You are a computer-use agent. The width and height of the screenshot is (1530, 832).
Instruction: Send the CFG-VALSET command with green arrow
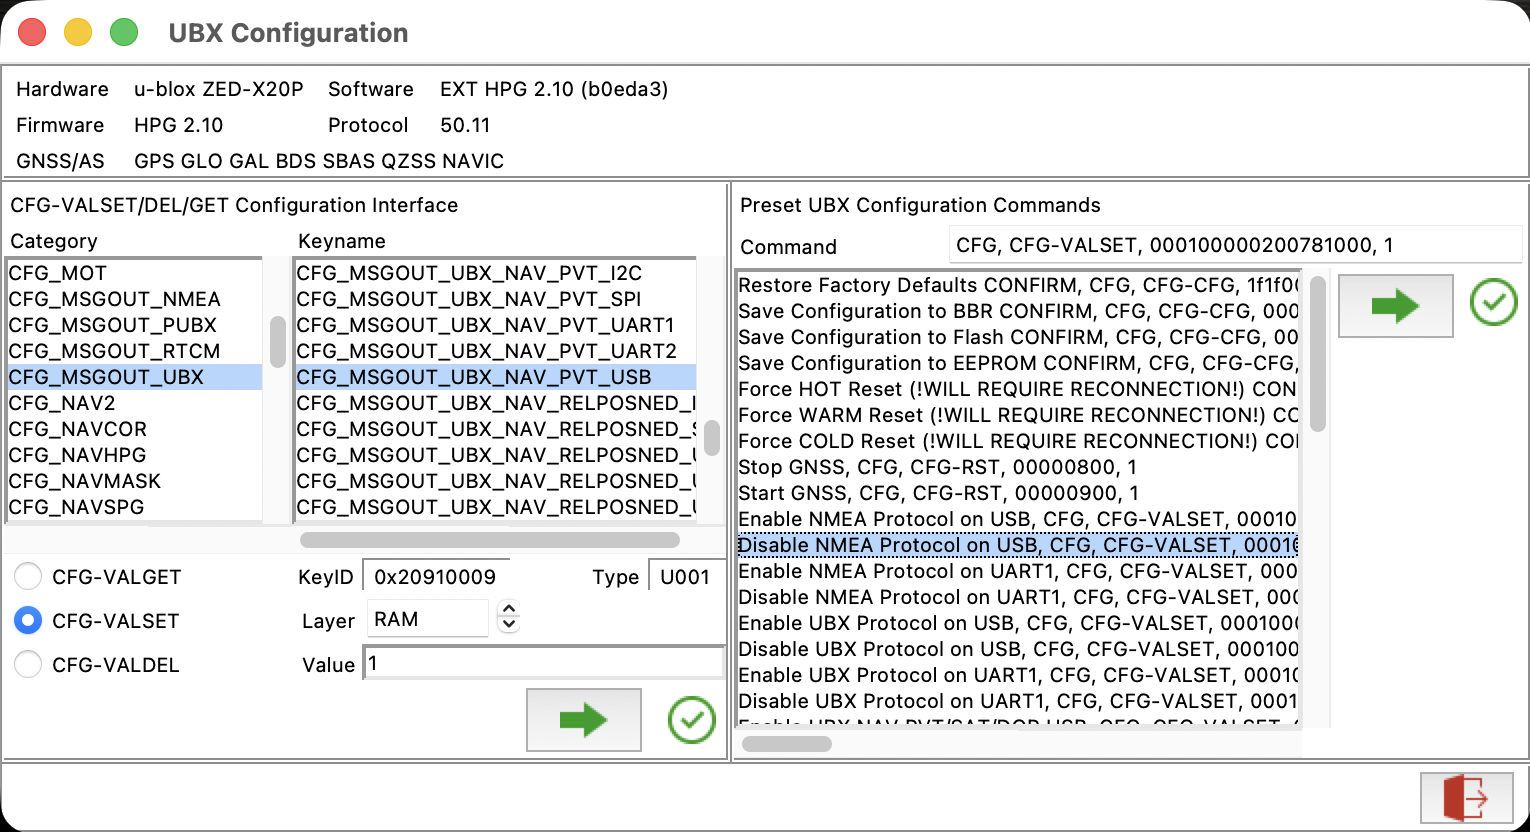coord(583,719)
